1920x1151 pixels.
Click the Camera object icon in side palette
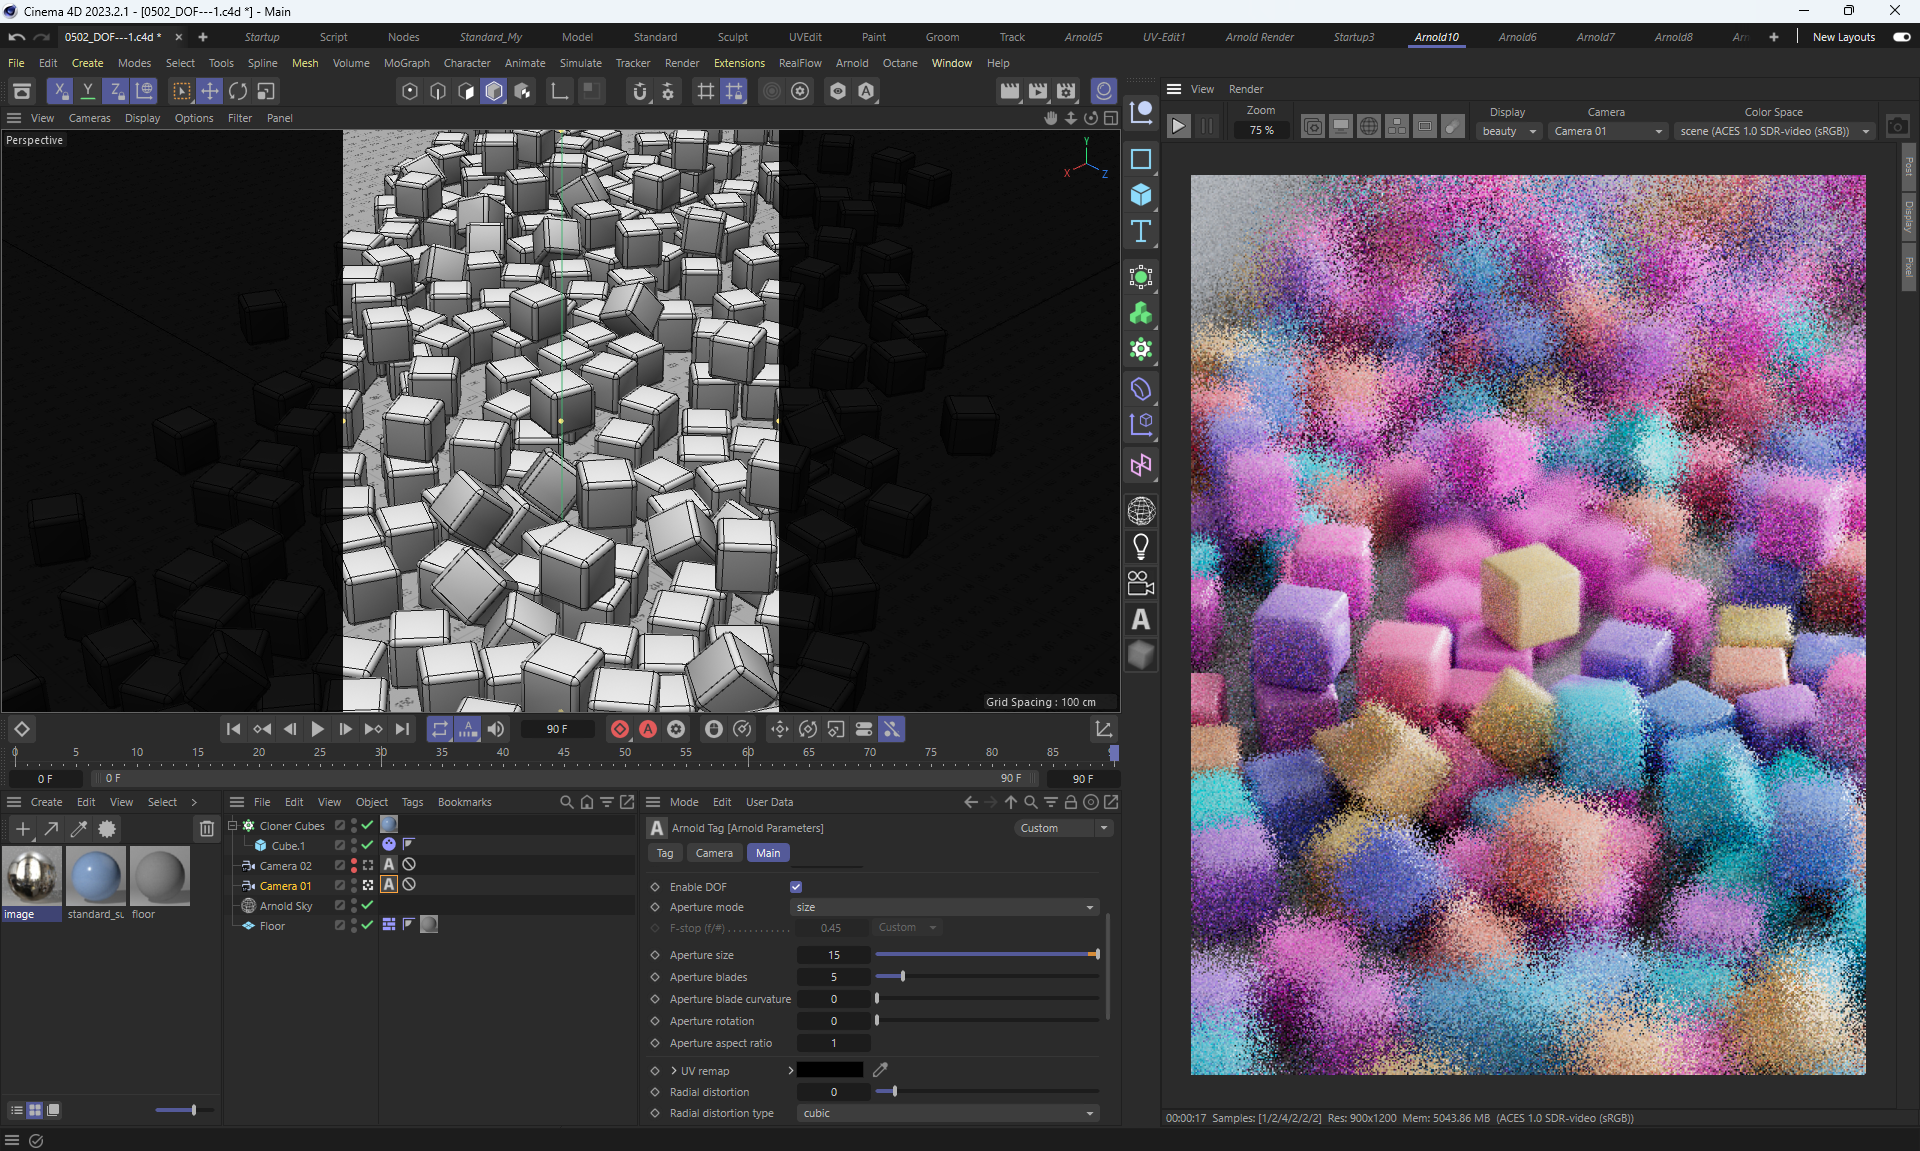(x=1141, y=583)
